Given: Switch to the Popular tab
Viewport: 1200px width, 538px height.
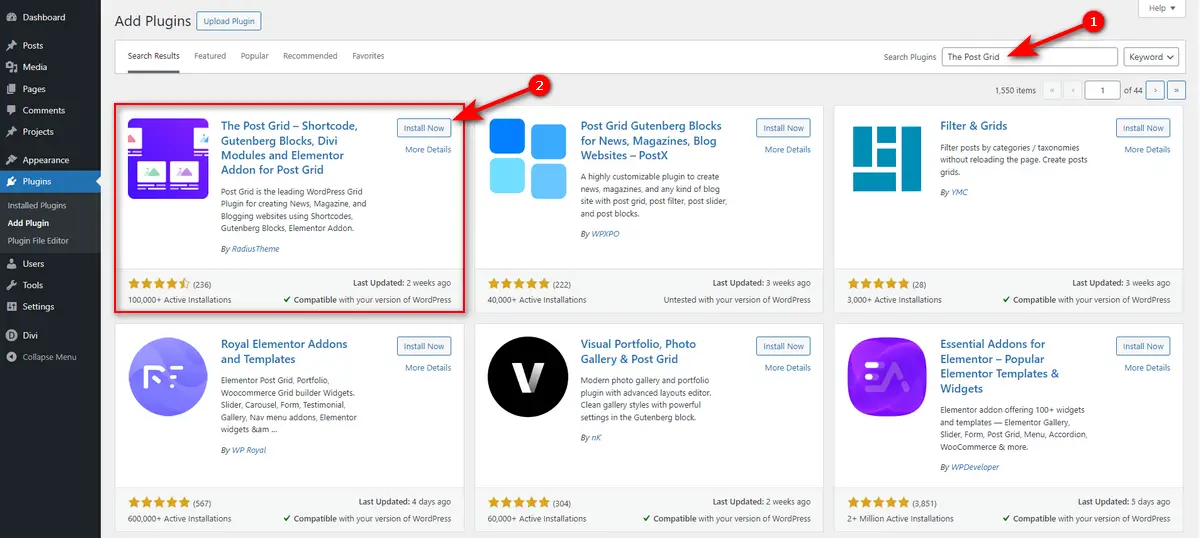Looking at the screenshot, I should click(255, 56).
